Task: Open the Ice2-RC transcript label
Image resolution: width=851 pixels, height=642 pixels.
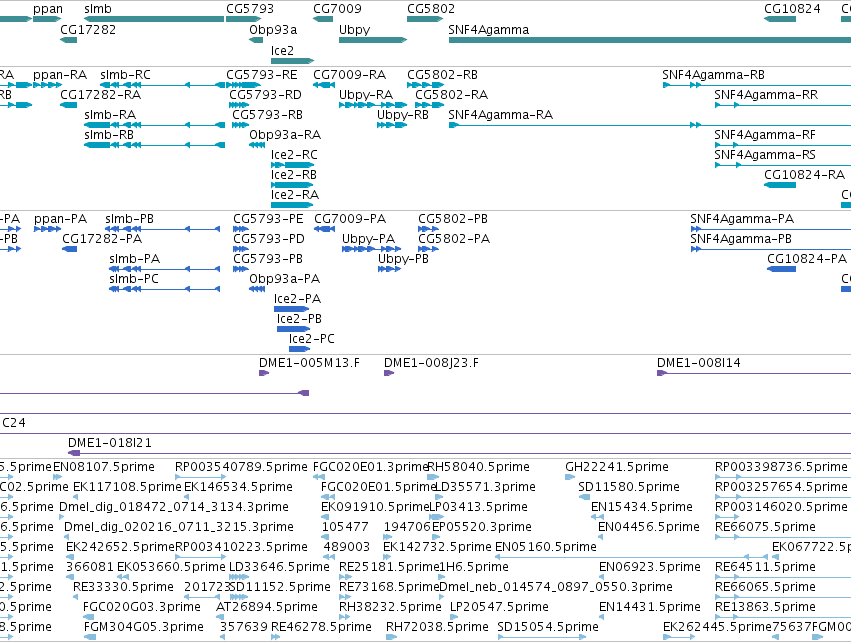Action: [x=294, y=155]
